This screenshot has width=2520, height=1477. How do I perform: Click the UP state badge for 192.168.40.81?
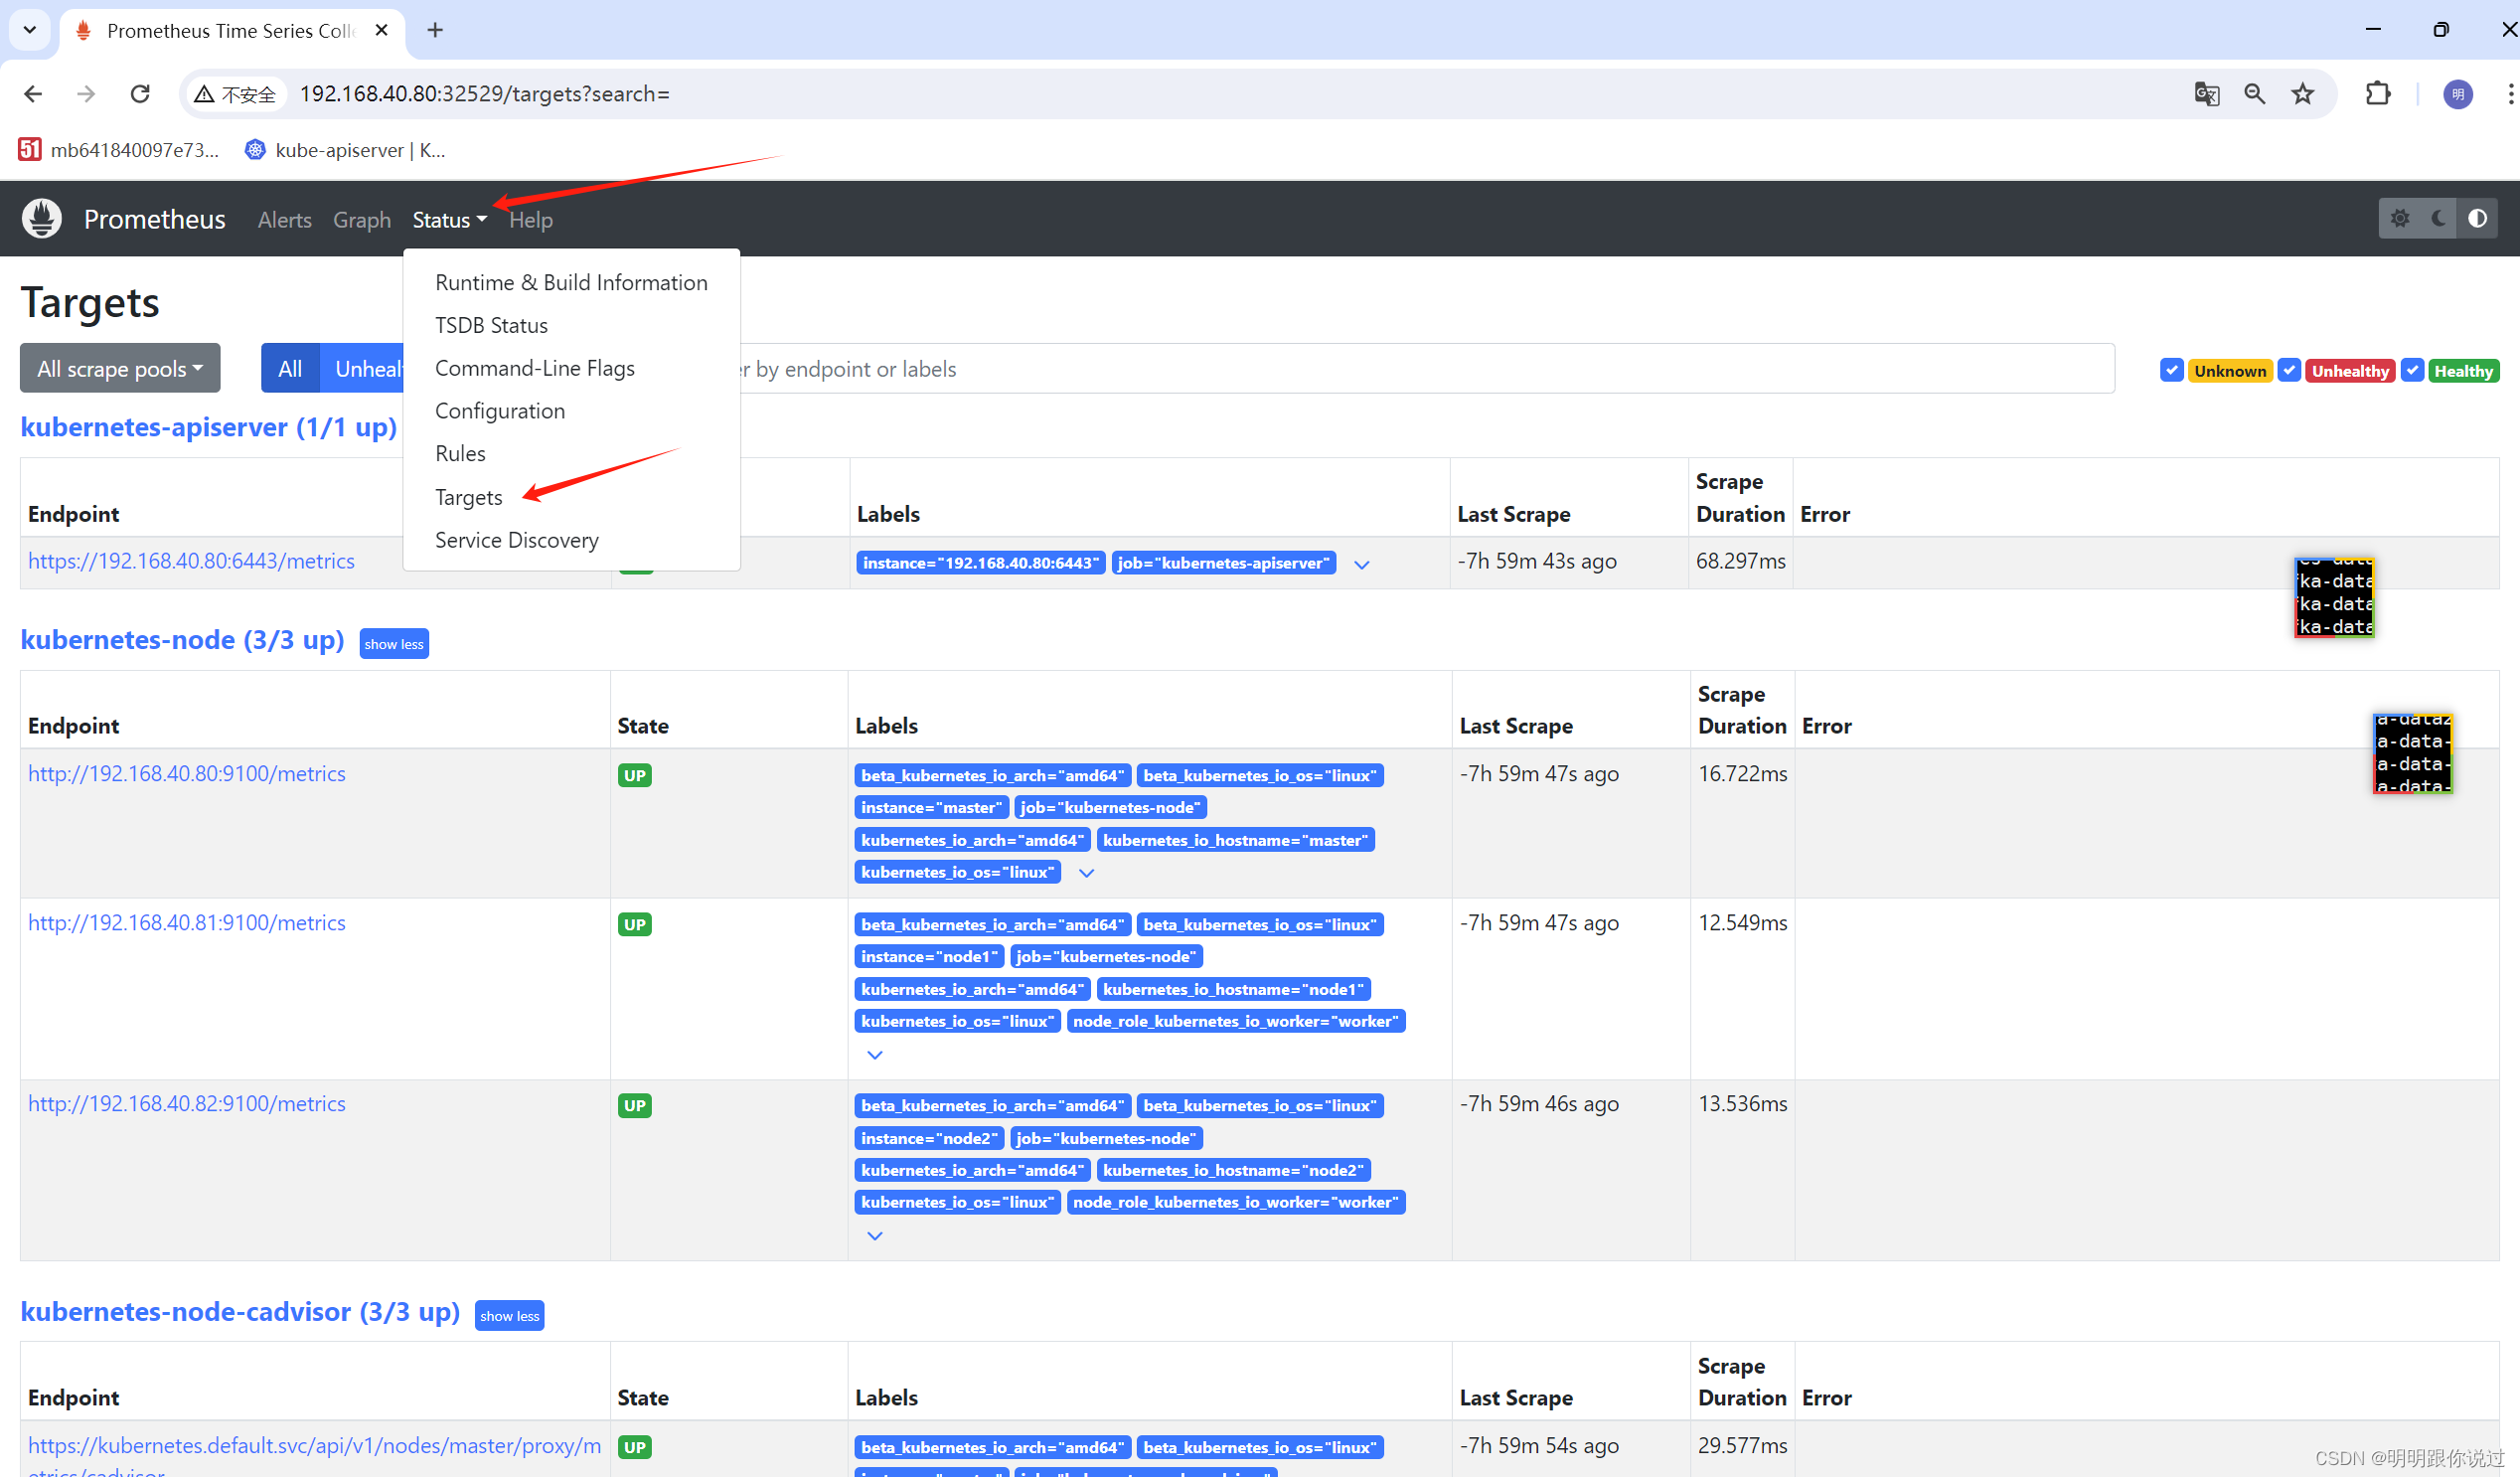tap(635, 925)
